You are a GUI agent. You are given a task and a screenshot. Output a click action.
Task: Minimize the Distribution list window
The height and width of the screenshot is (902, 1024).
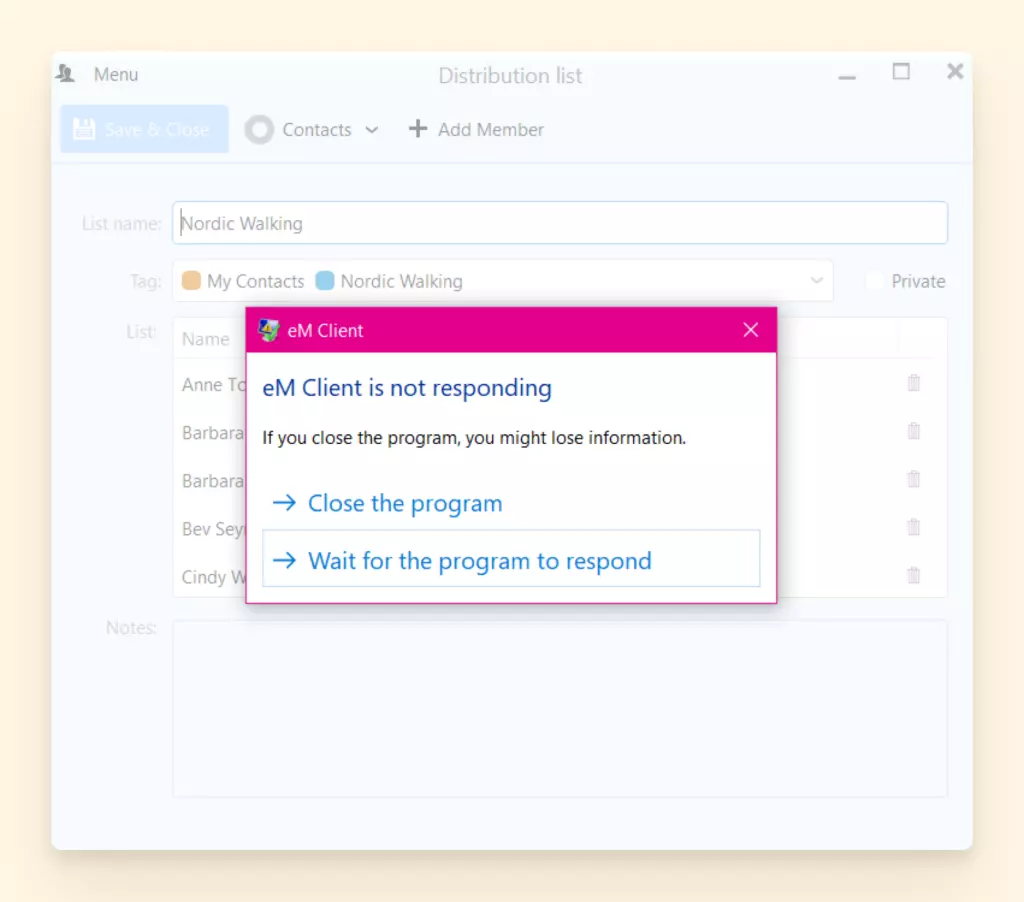pyautogui.click(x=847, y=77)
